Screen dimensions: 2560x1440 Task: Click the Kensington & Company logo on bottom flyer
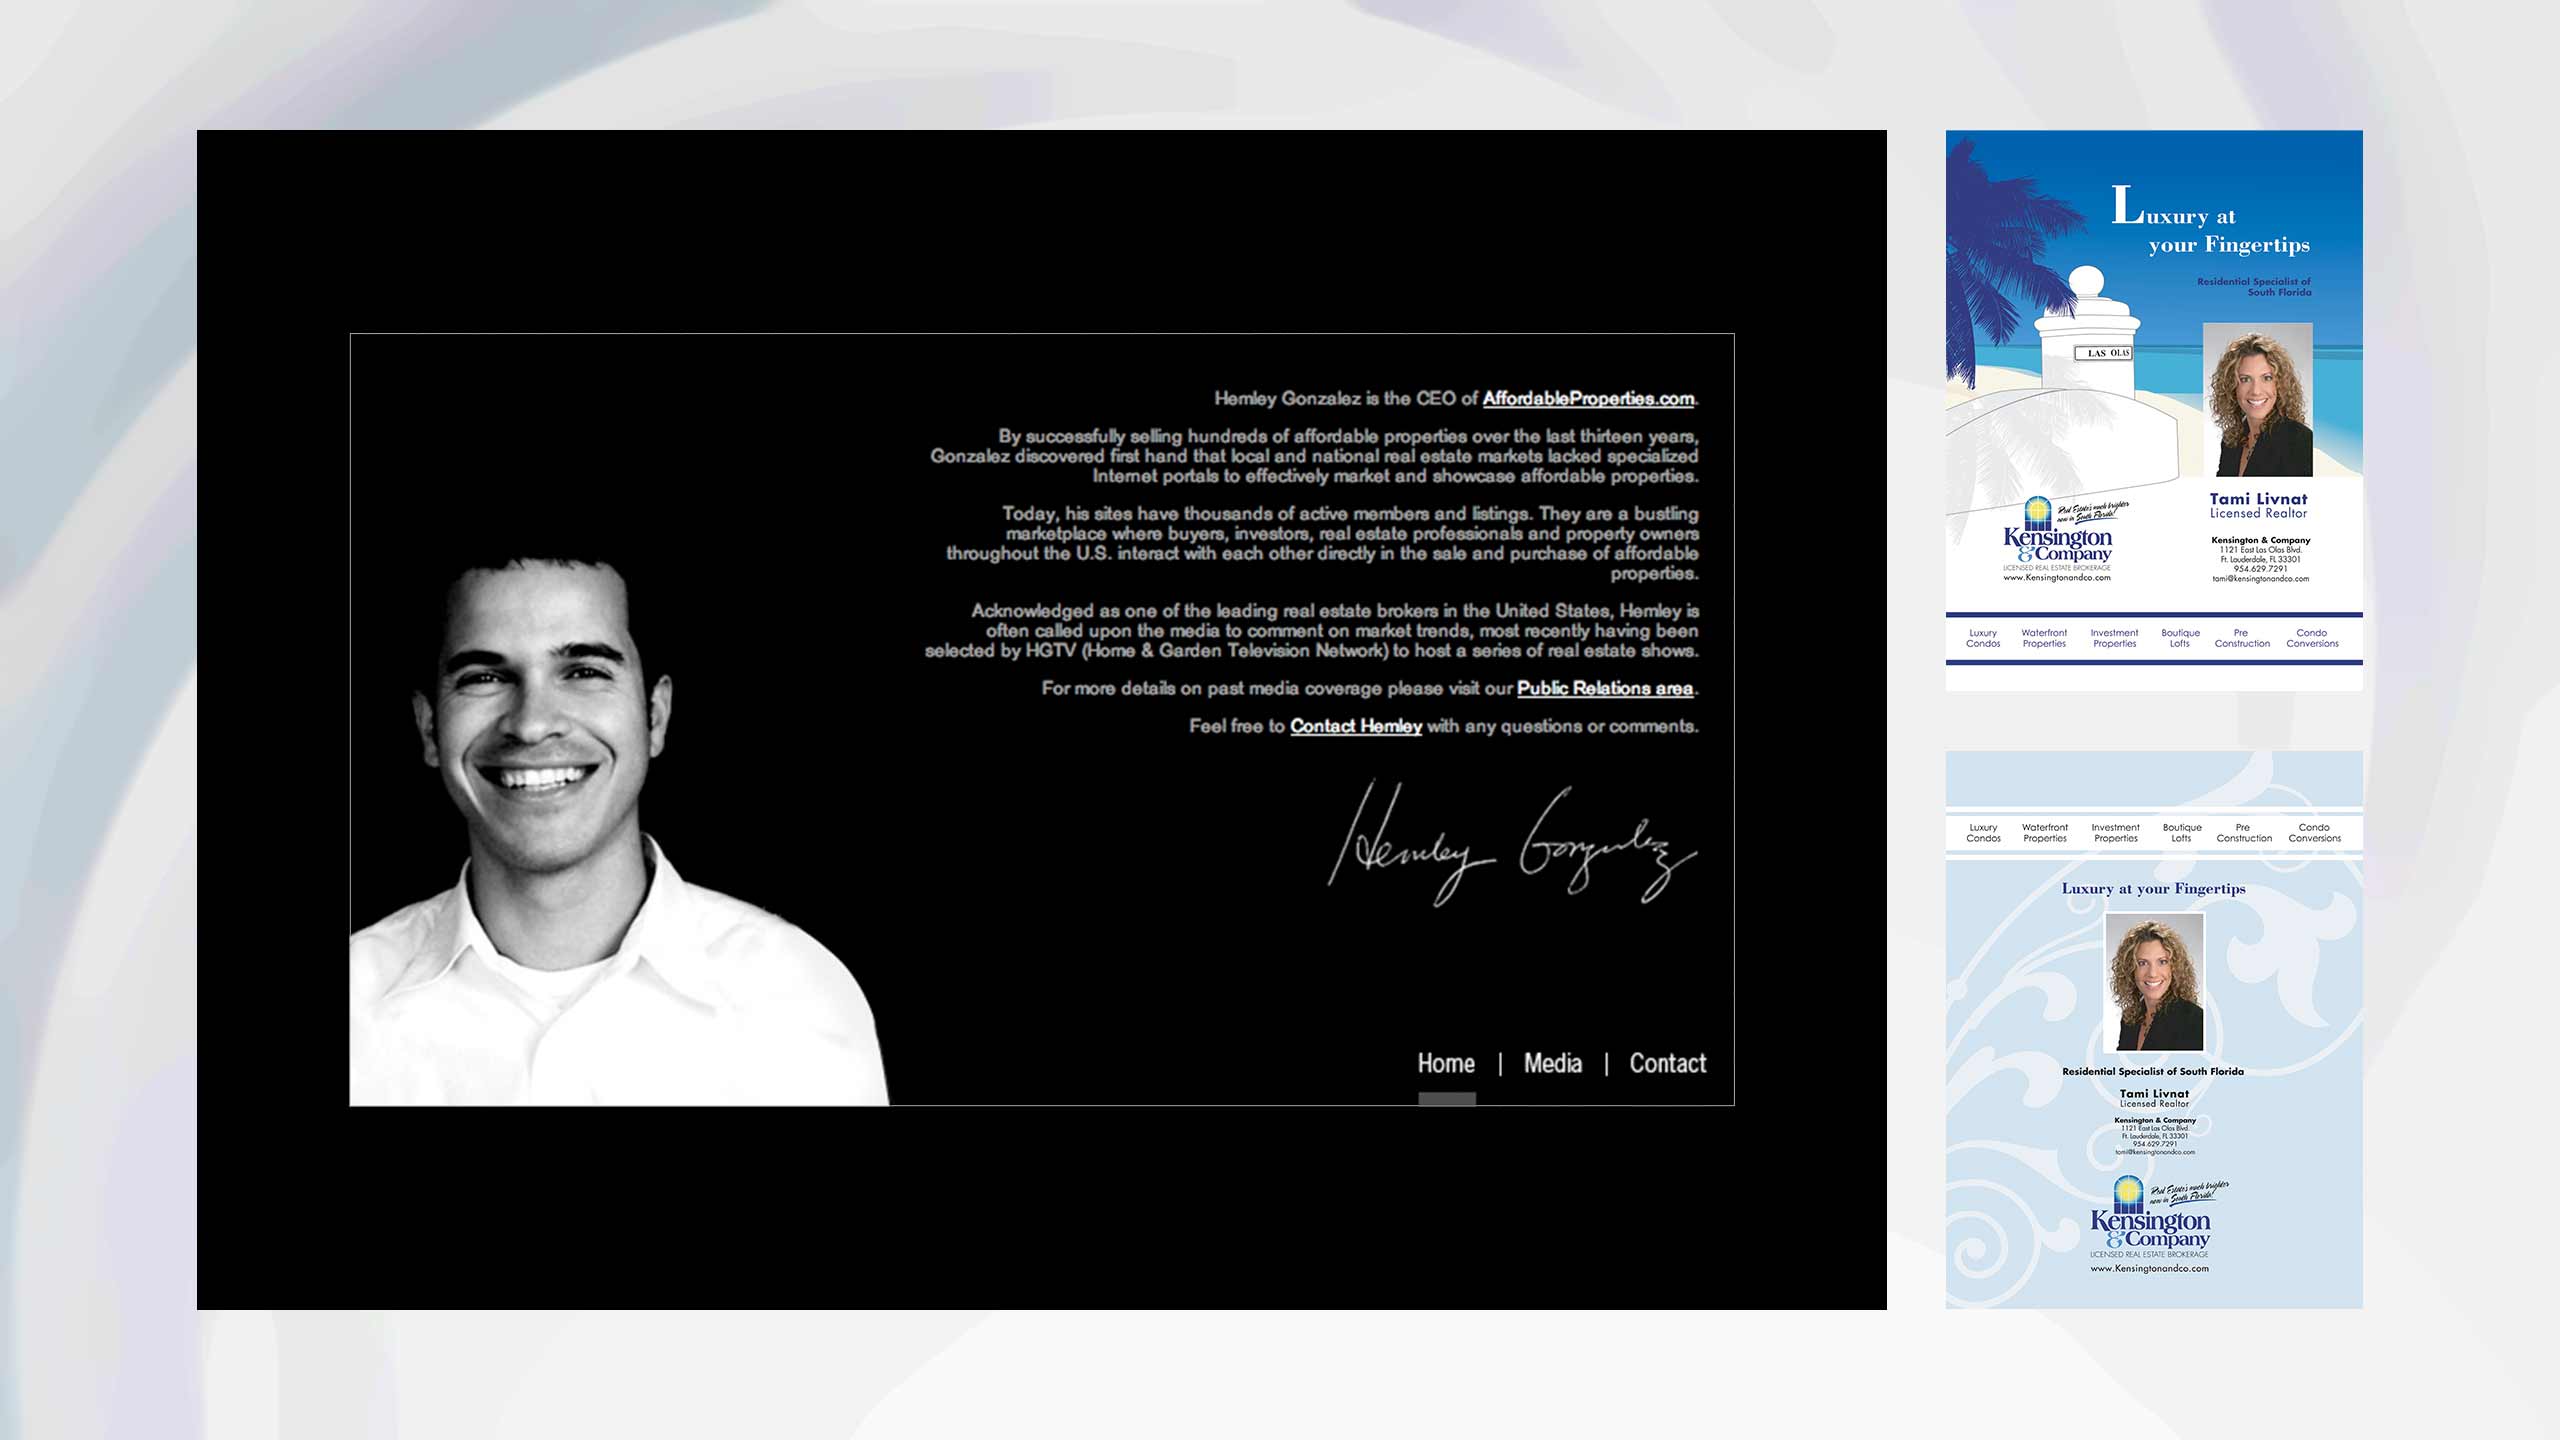(2150, 1222)
